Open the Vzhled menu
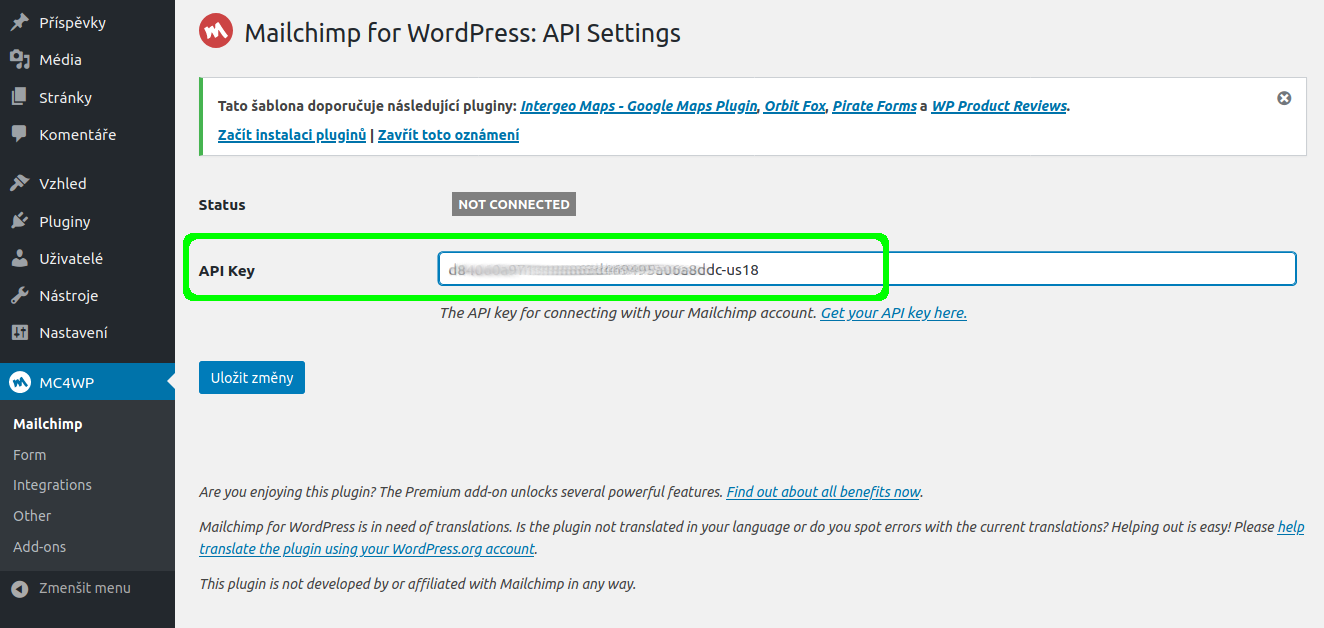The height and width of the screenshot is (628, 1324). (87, 183)
